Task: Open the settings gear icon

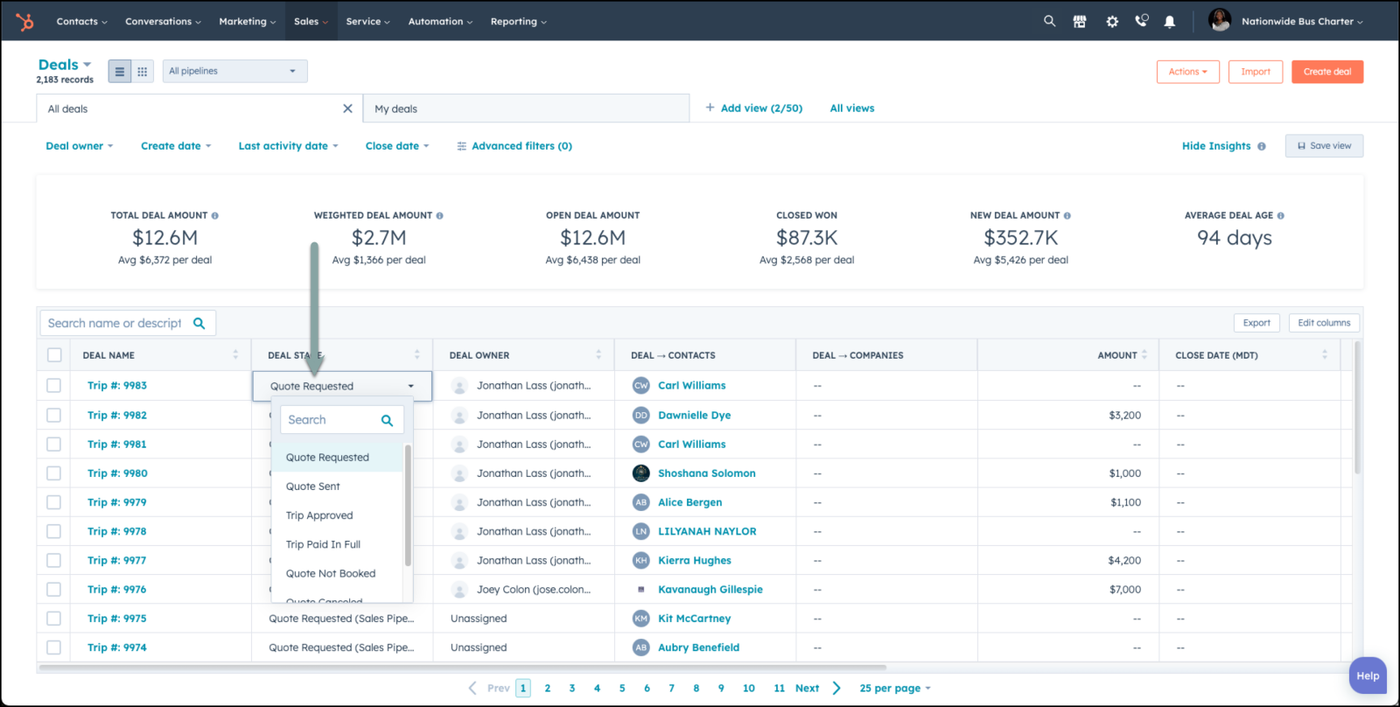Action: (1112, 21)
